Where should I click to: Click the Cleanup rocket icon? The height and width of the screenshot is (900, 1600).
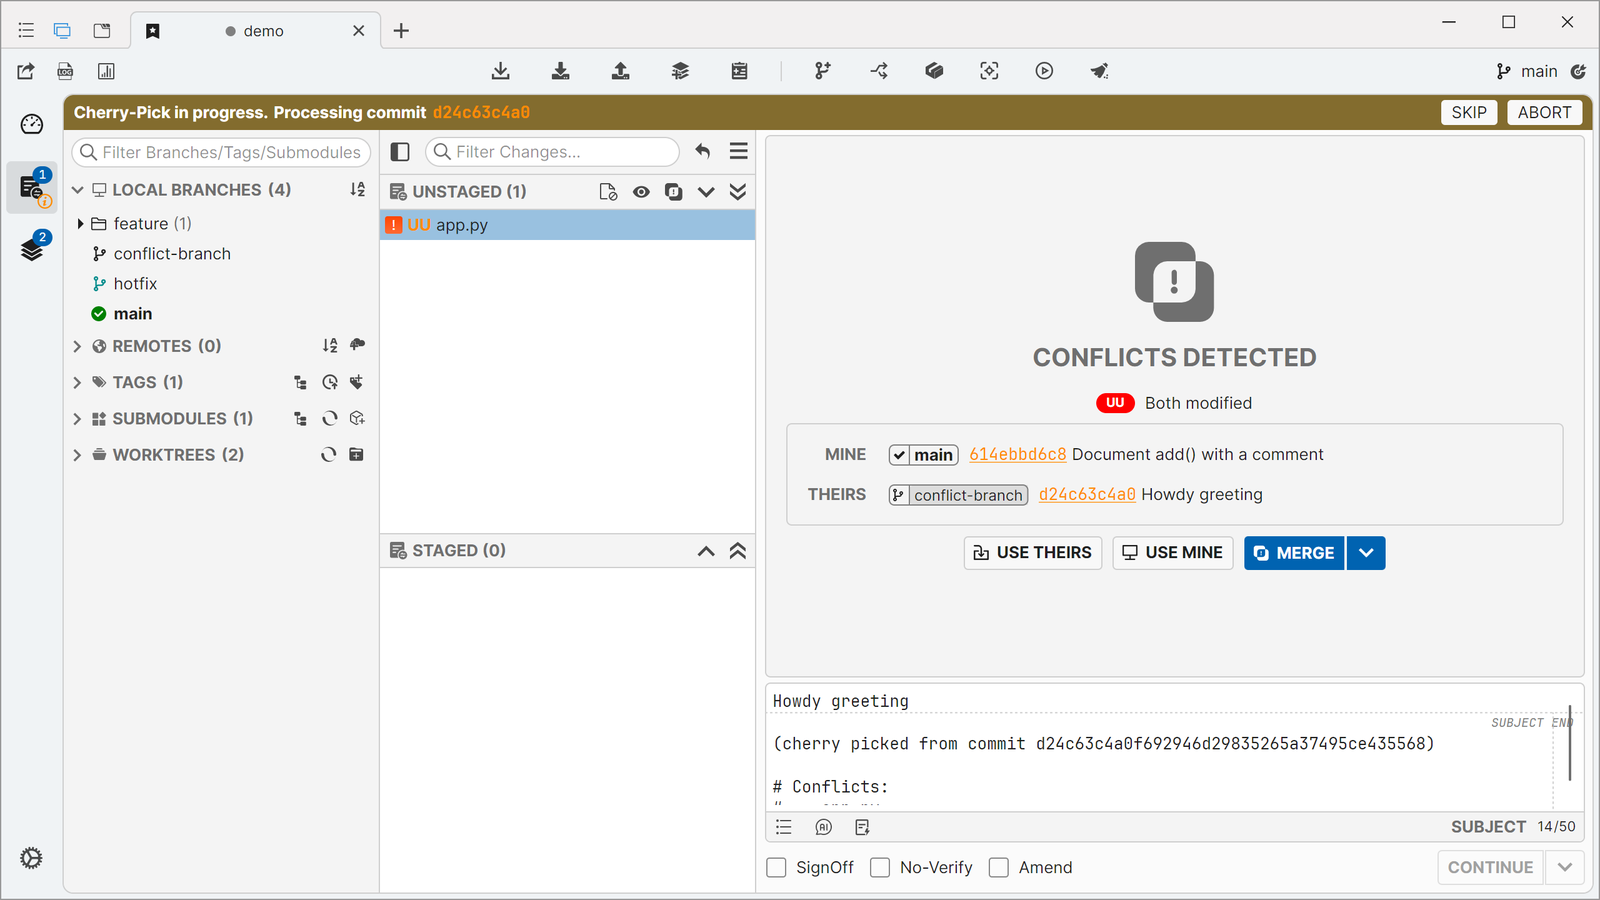pyautogui.click(x=1099, y=71)
